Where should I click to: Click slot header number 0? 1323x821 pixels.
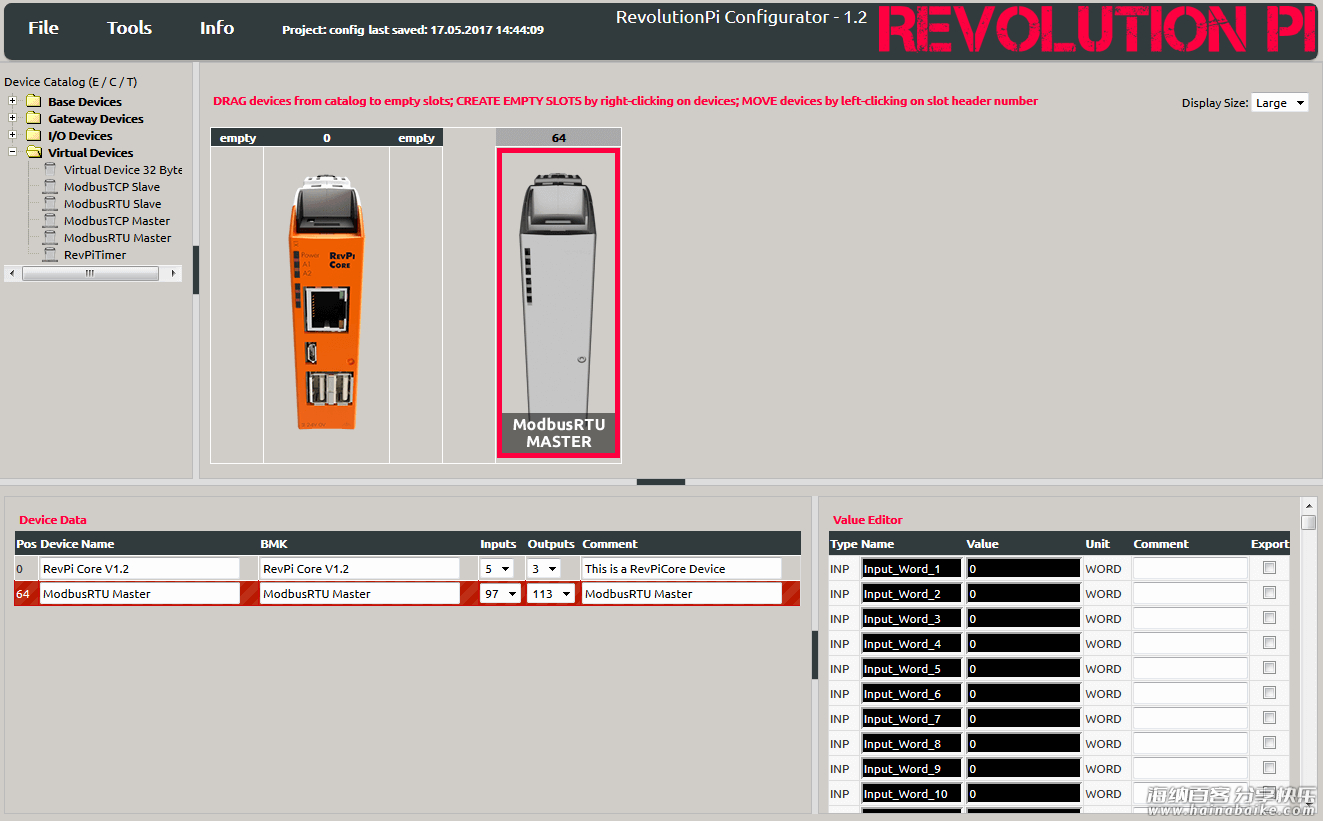coord(327,138)
